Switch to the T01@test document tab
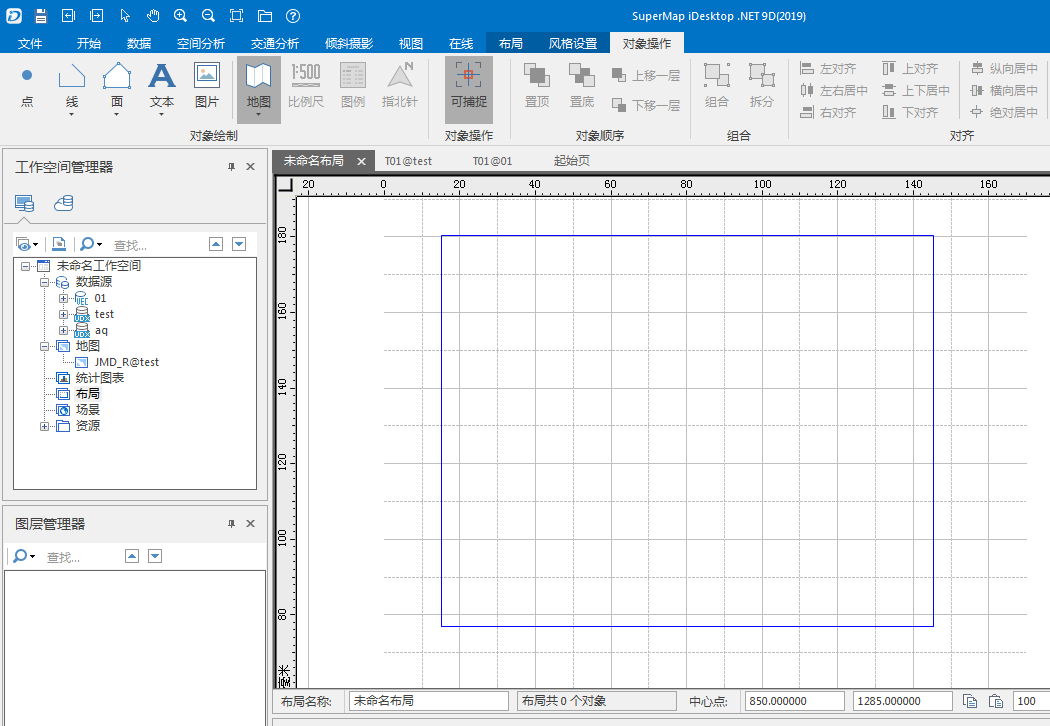The width and height of the screenshot is (1050, 726). point(408,161)
